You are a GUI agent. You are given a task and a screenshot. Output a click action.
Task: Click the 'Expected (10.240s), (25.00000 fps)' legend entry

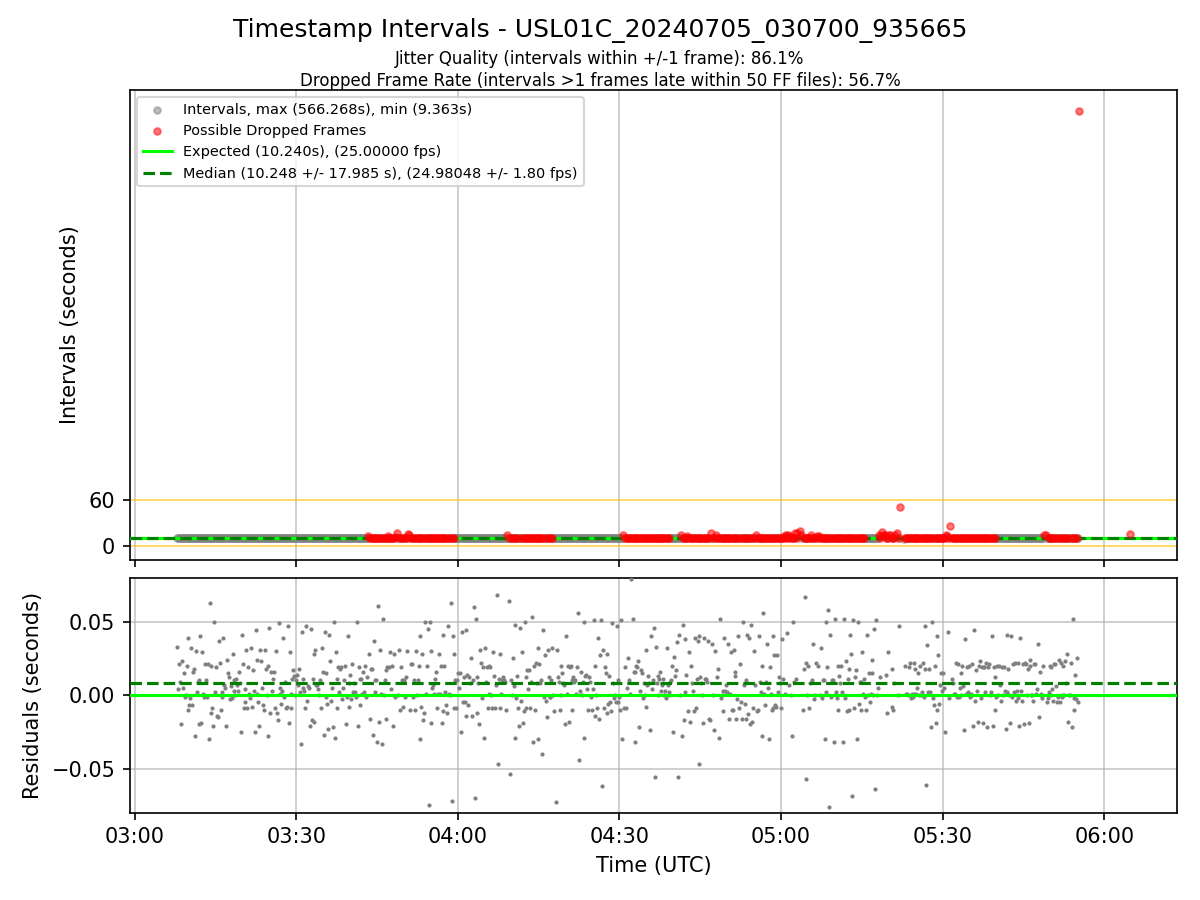311,151
